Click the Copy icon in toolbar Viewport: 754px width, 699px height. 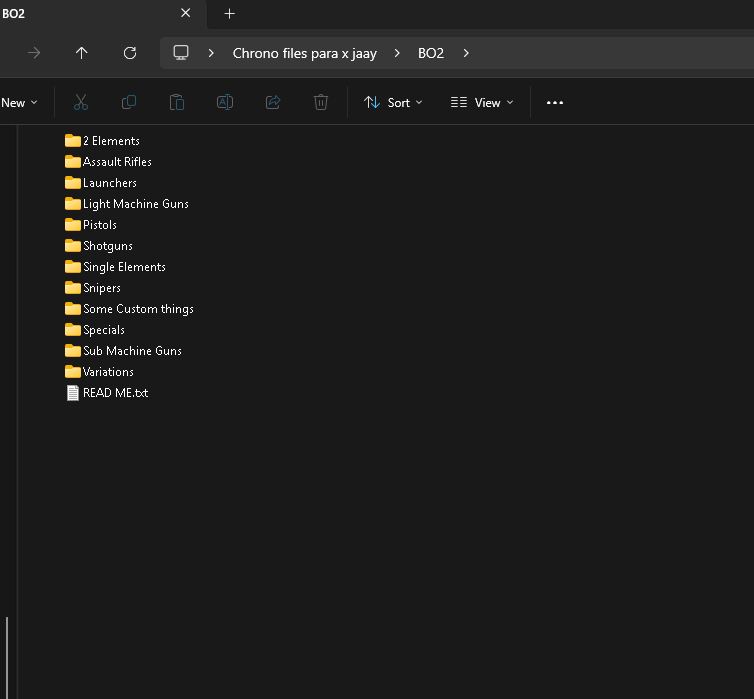tap(129, 102)
